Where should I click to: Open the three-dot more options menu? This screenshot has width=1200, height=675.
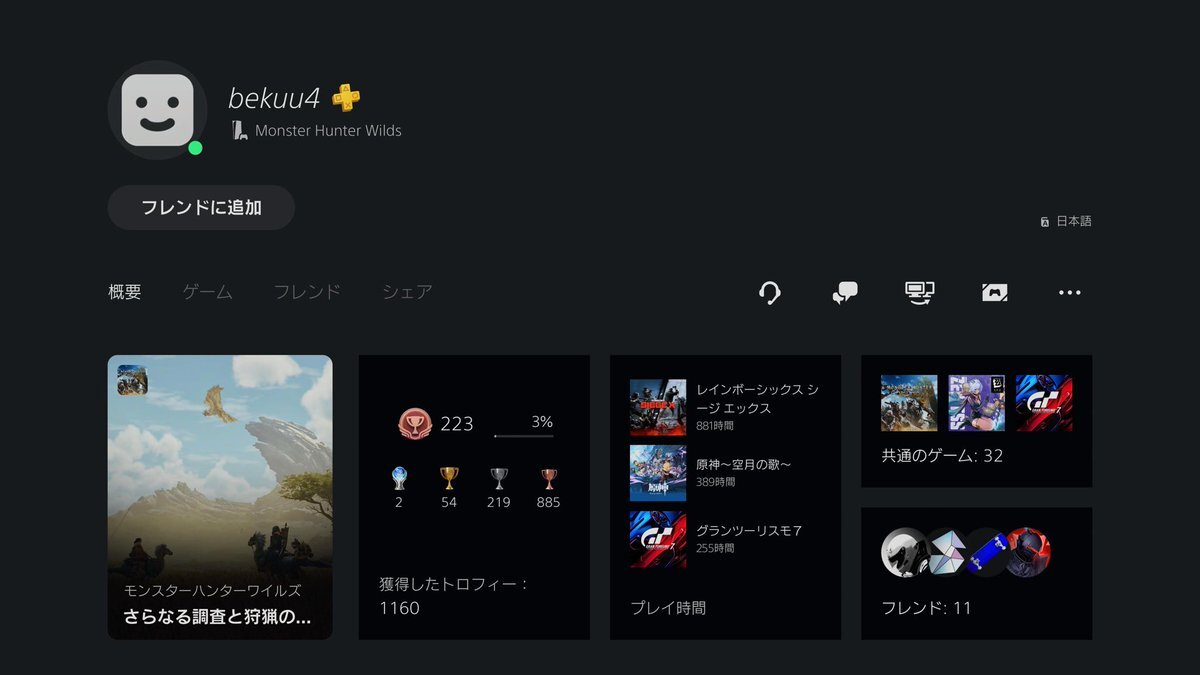1070,292
